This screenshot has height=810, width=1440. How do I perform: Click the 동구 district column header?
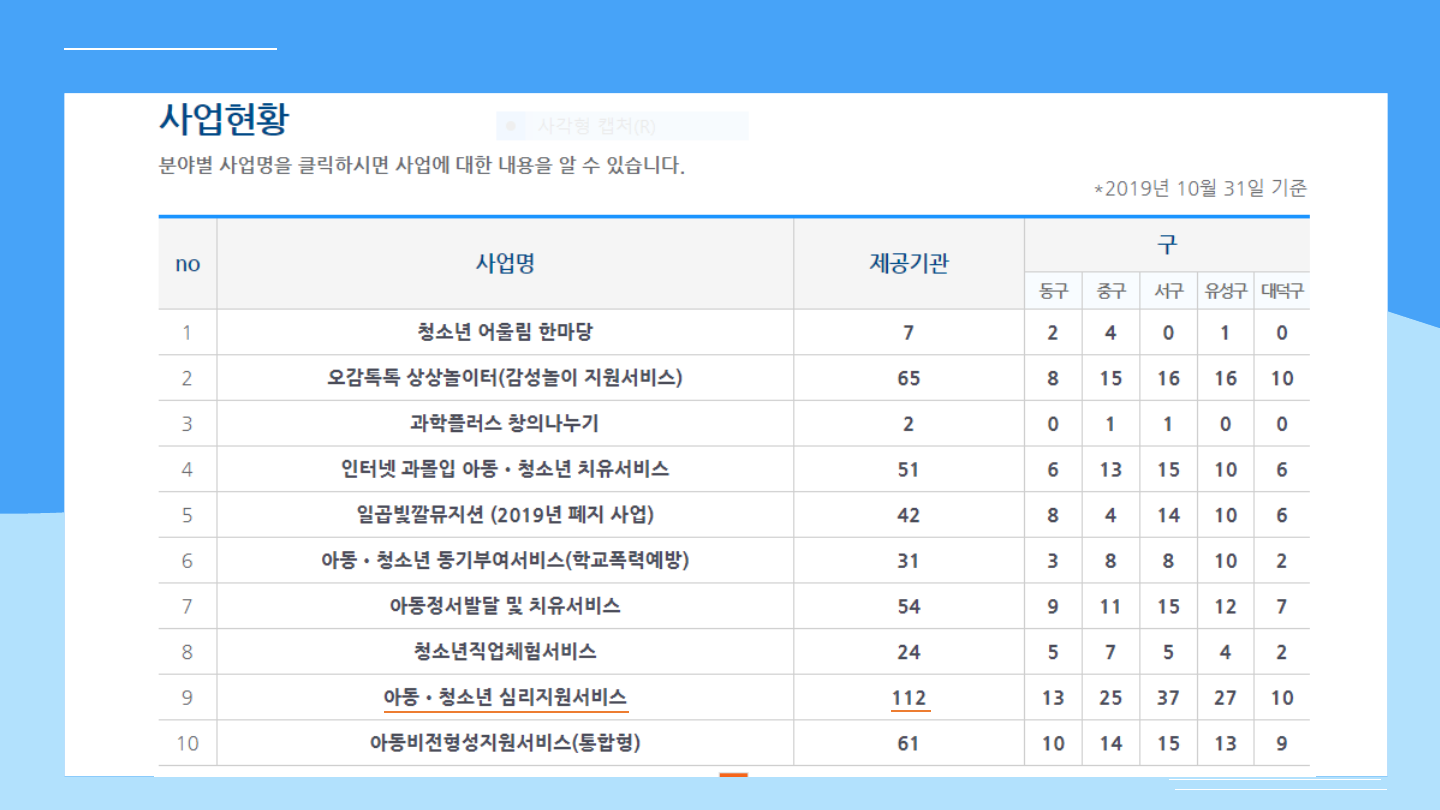[x=1053, y=291]
